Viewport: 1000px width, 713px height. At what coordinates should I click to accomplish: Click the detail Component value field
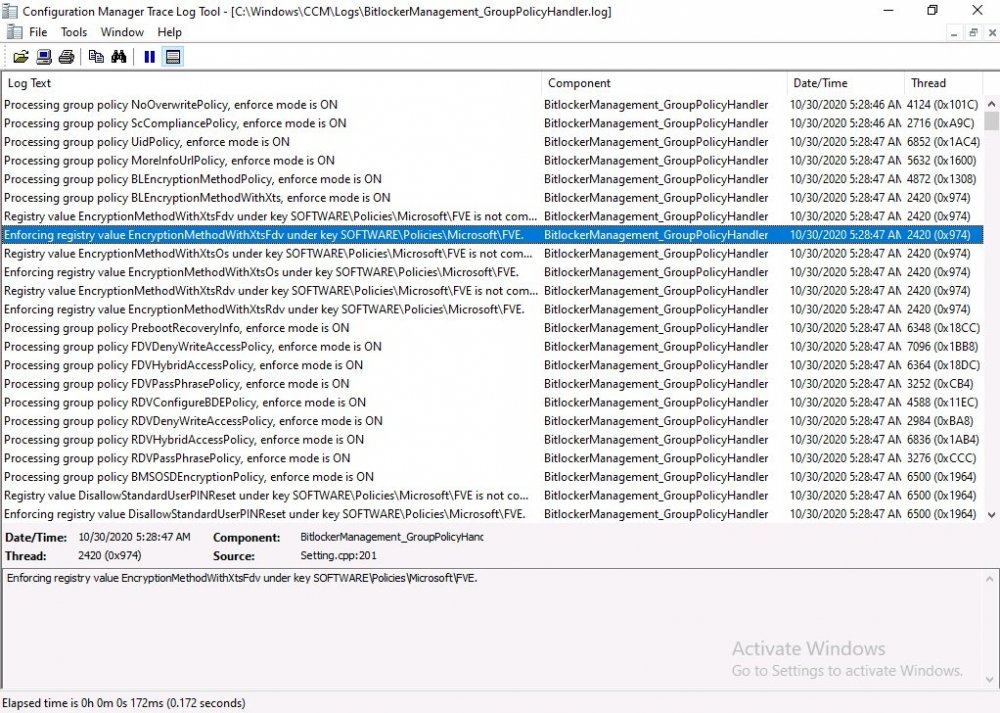click(x=392, y=537)
